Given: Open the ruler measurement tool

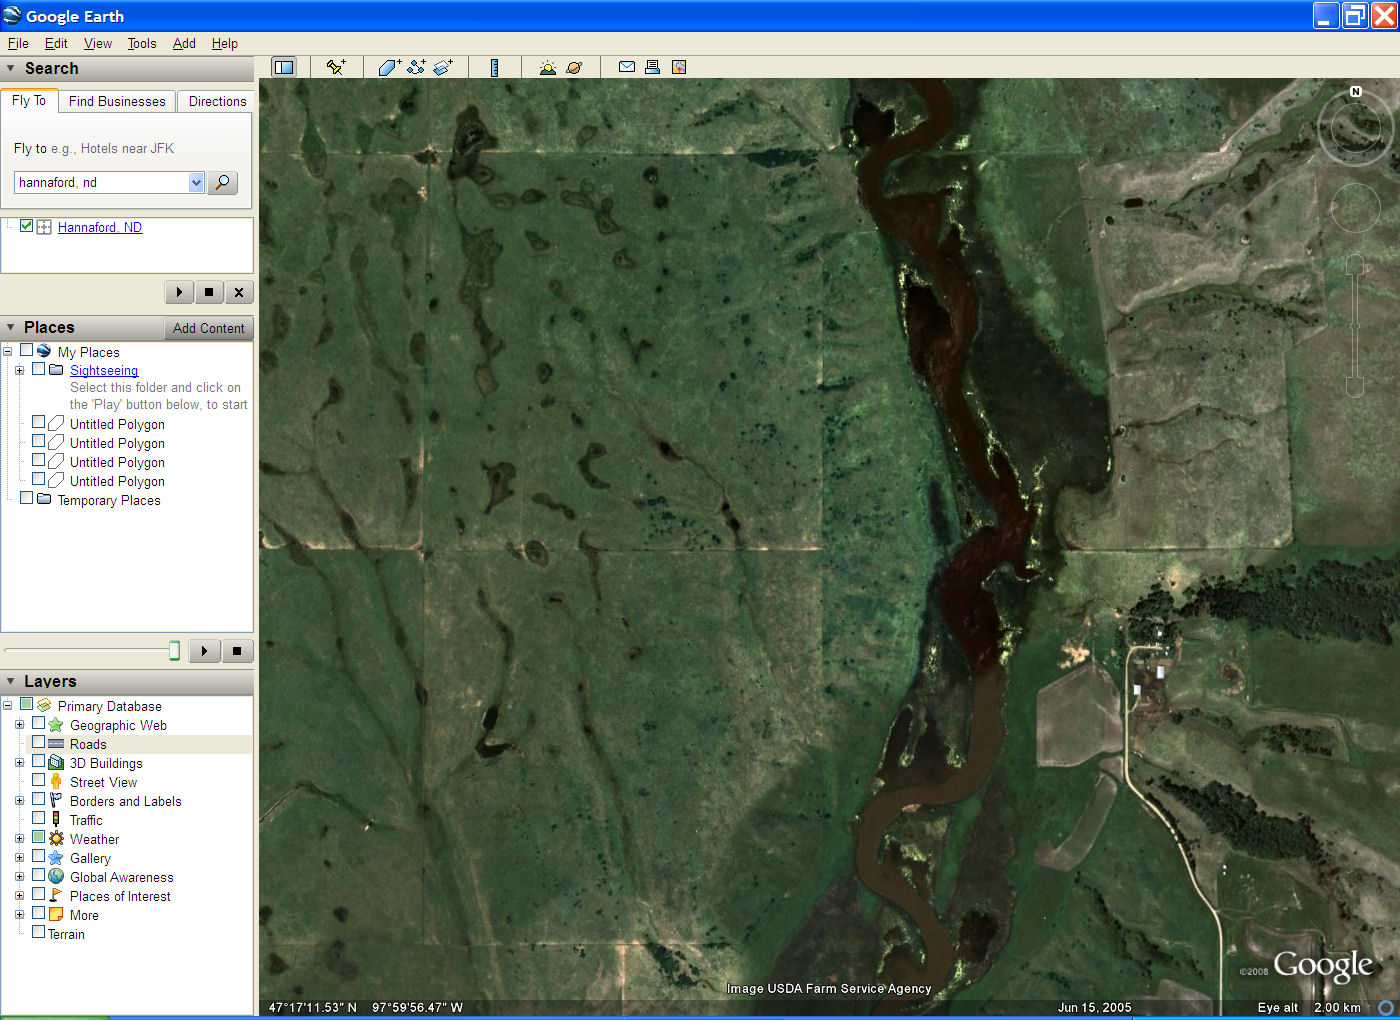Looking at the screenshot, I should 494,67.
